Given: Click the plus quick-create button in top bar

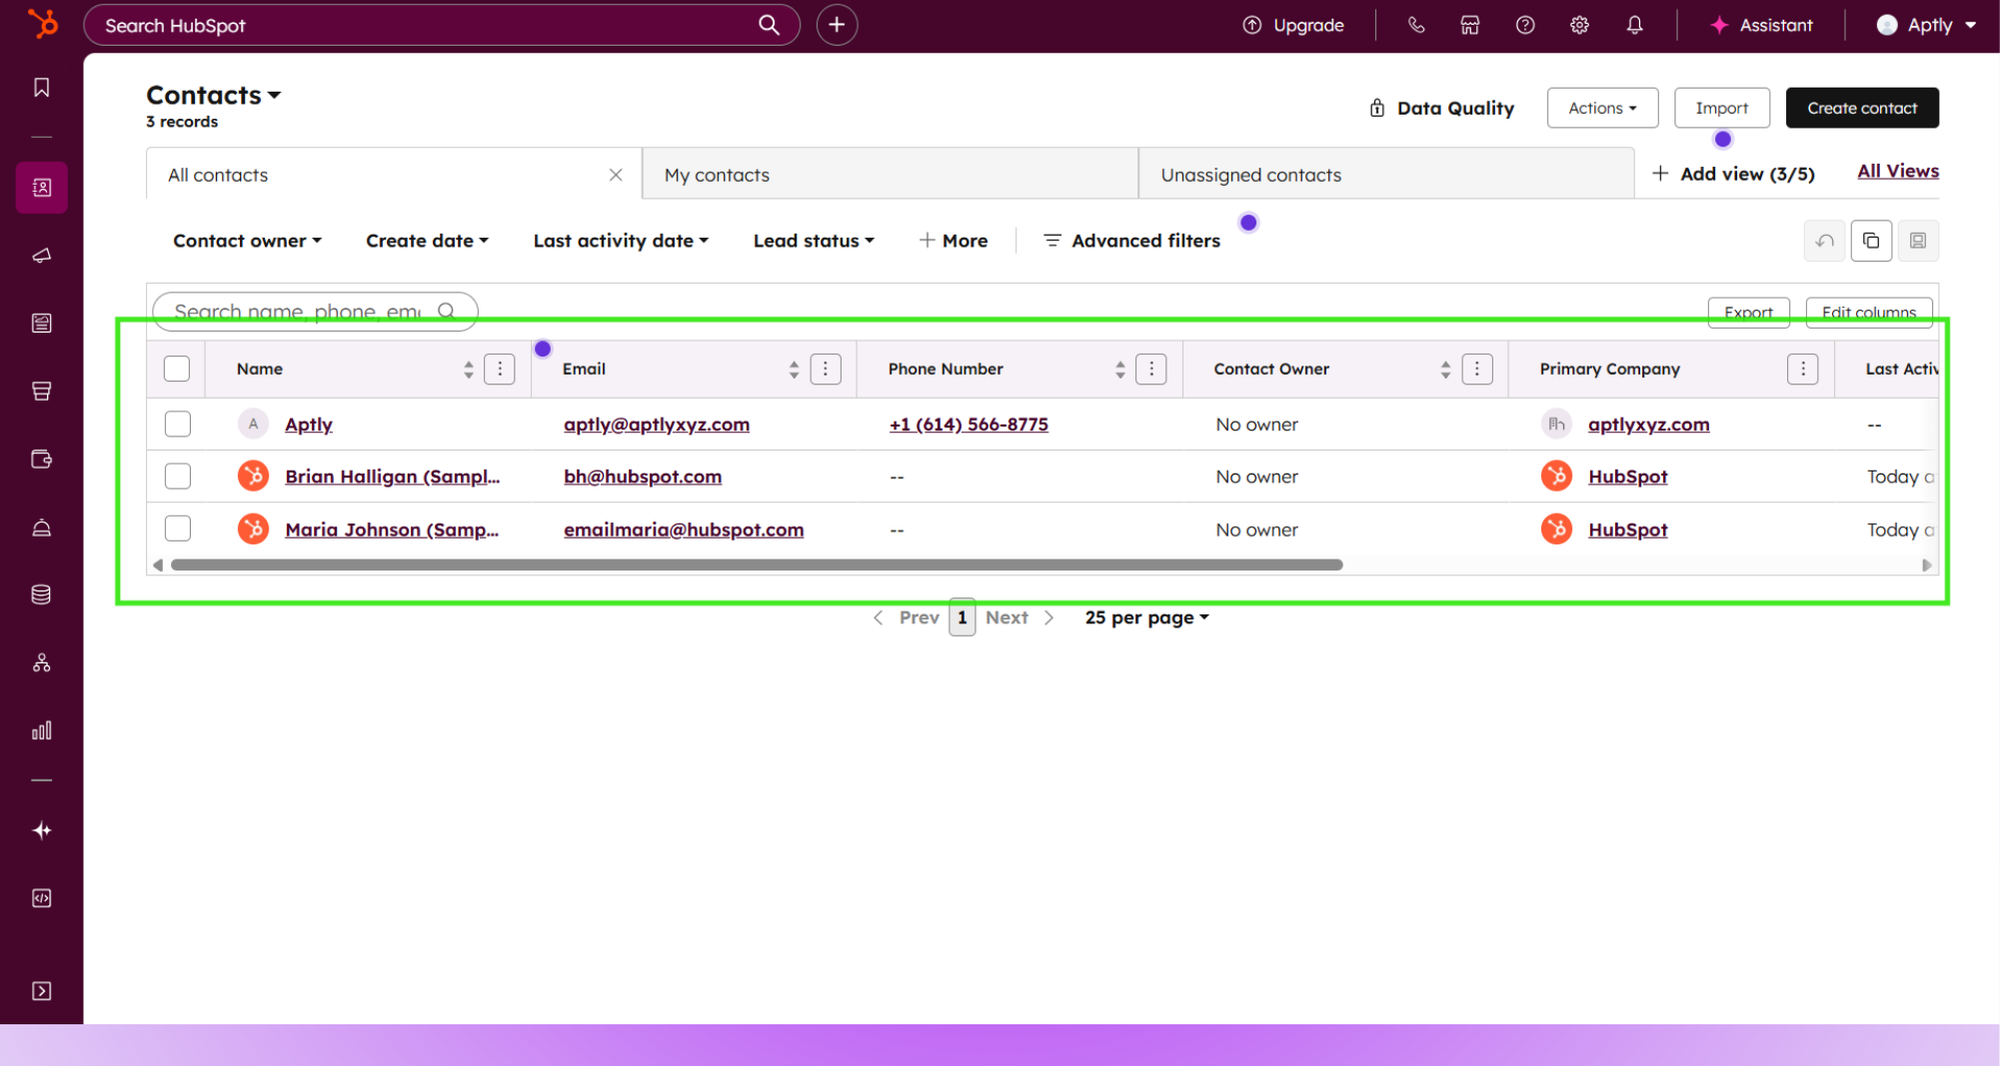Looking at the screenshot, I should [x=837, y=25].
